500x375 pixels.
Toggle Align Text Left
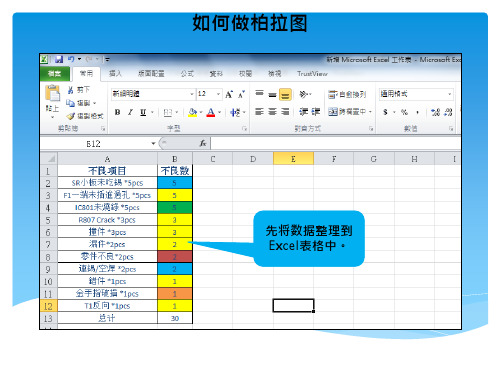[259, 112]
